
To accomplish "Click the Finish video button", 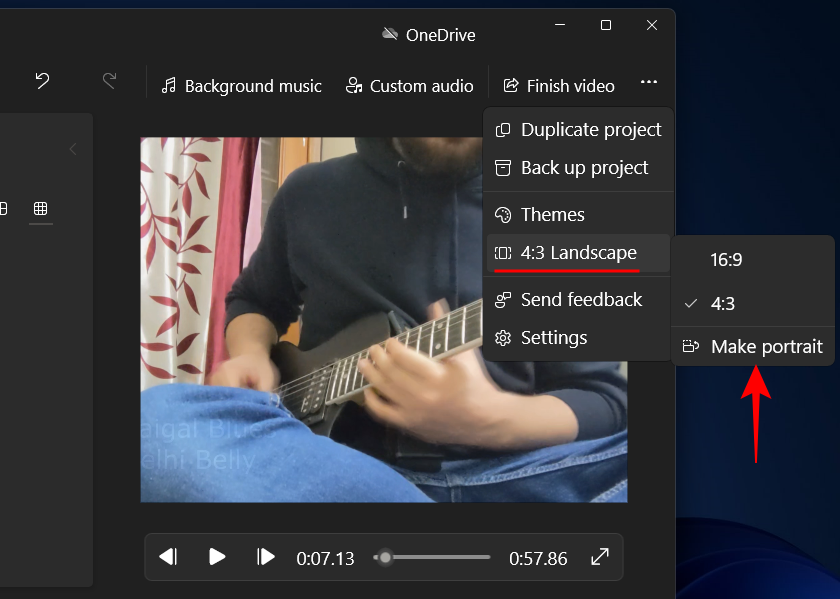I will [558, 86].
